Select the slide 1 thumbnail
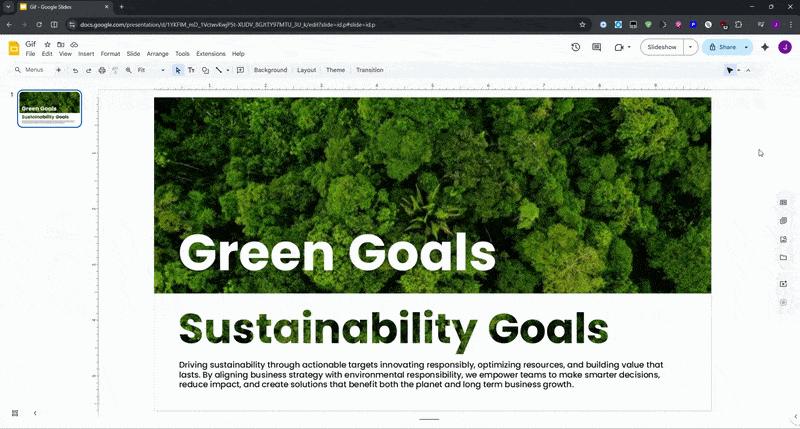 point(49,109)
